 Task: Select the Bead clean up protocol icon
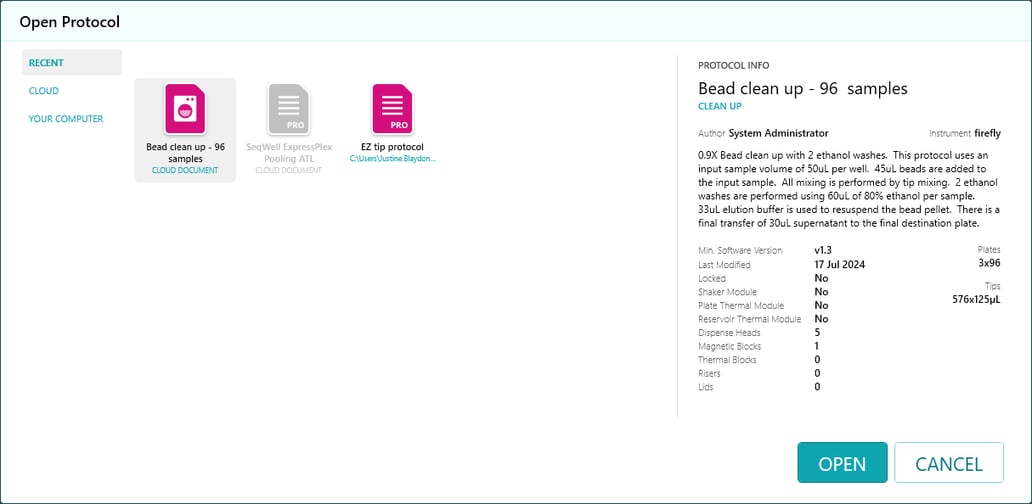(185, 109)
